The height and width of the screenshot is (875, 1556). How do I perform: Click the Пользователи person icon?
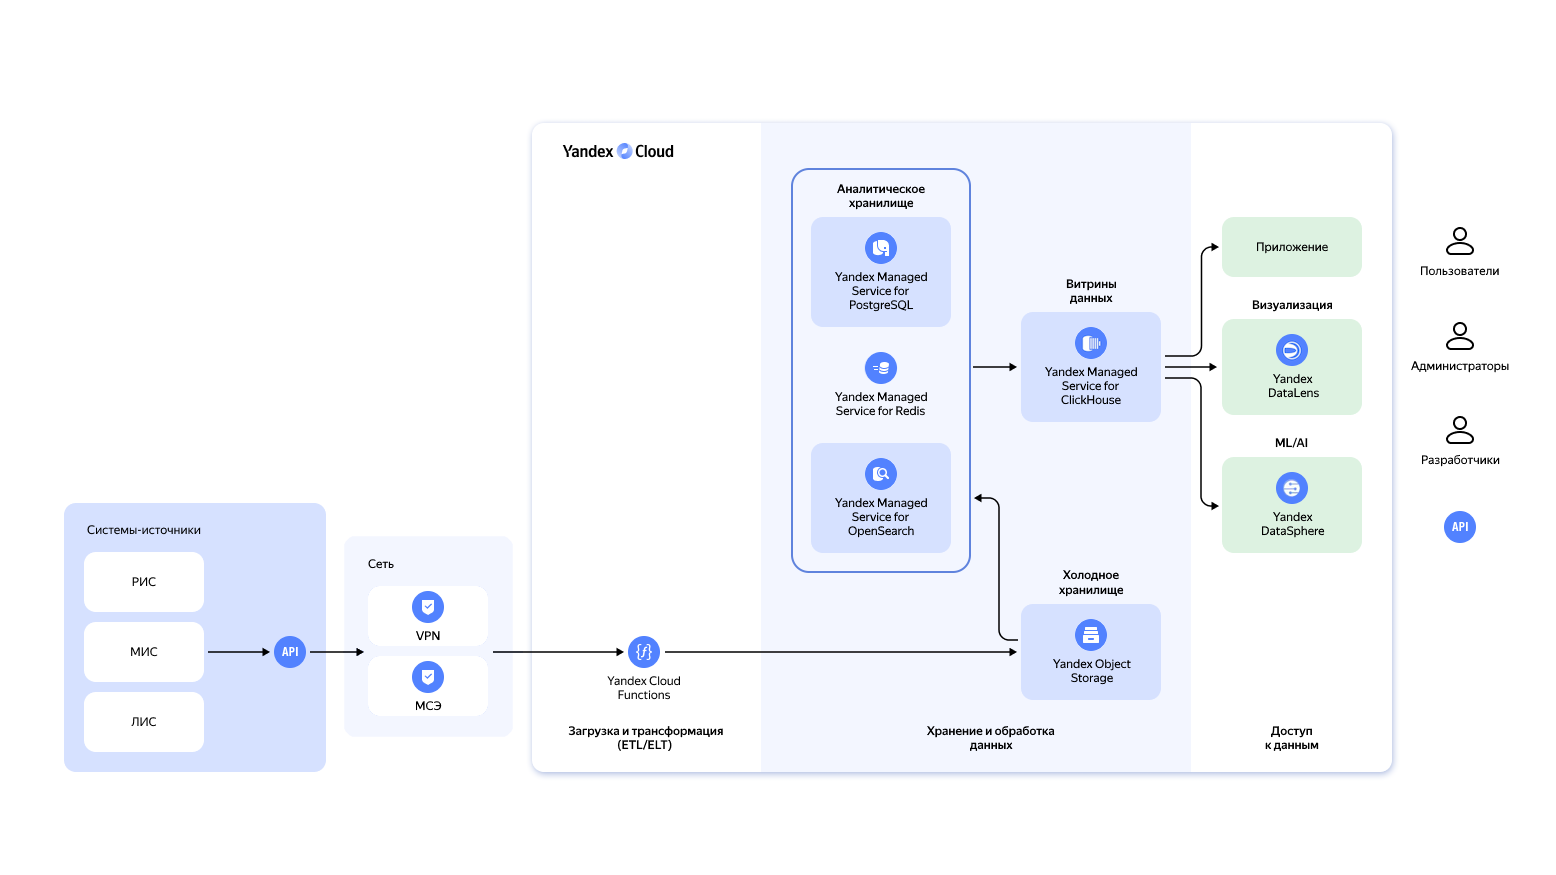1460,241
